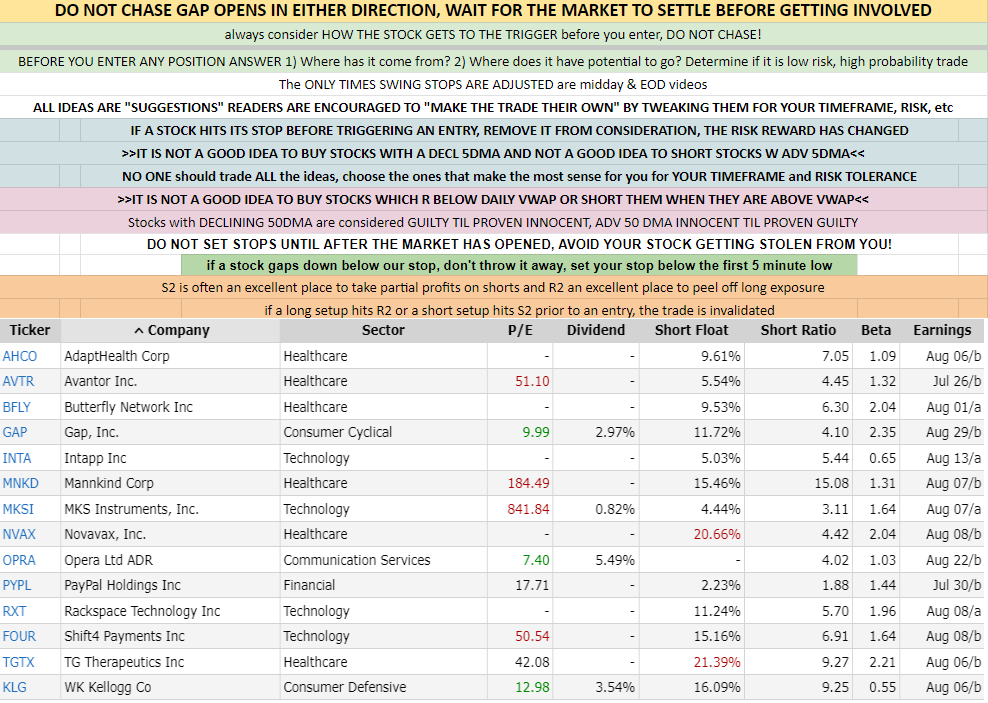Open the TGTX ticker link
Viewport: 988px width, 703px height.
point(18,662)
